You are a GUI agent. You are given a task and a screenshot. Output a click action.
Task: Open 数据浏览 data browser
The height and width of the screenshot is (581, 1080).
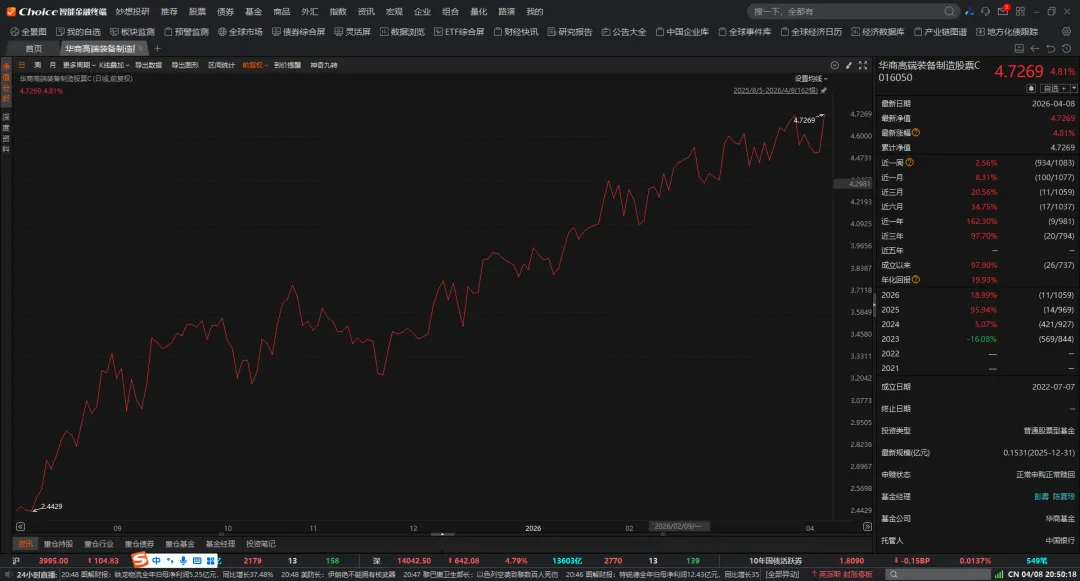pyautogui.click(x=402, y=32)
